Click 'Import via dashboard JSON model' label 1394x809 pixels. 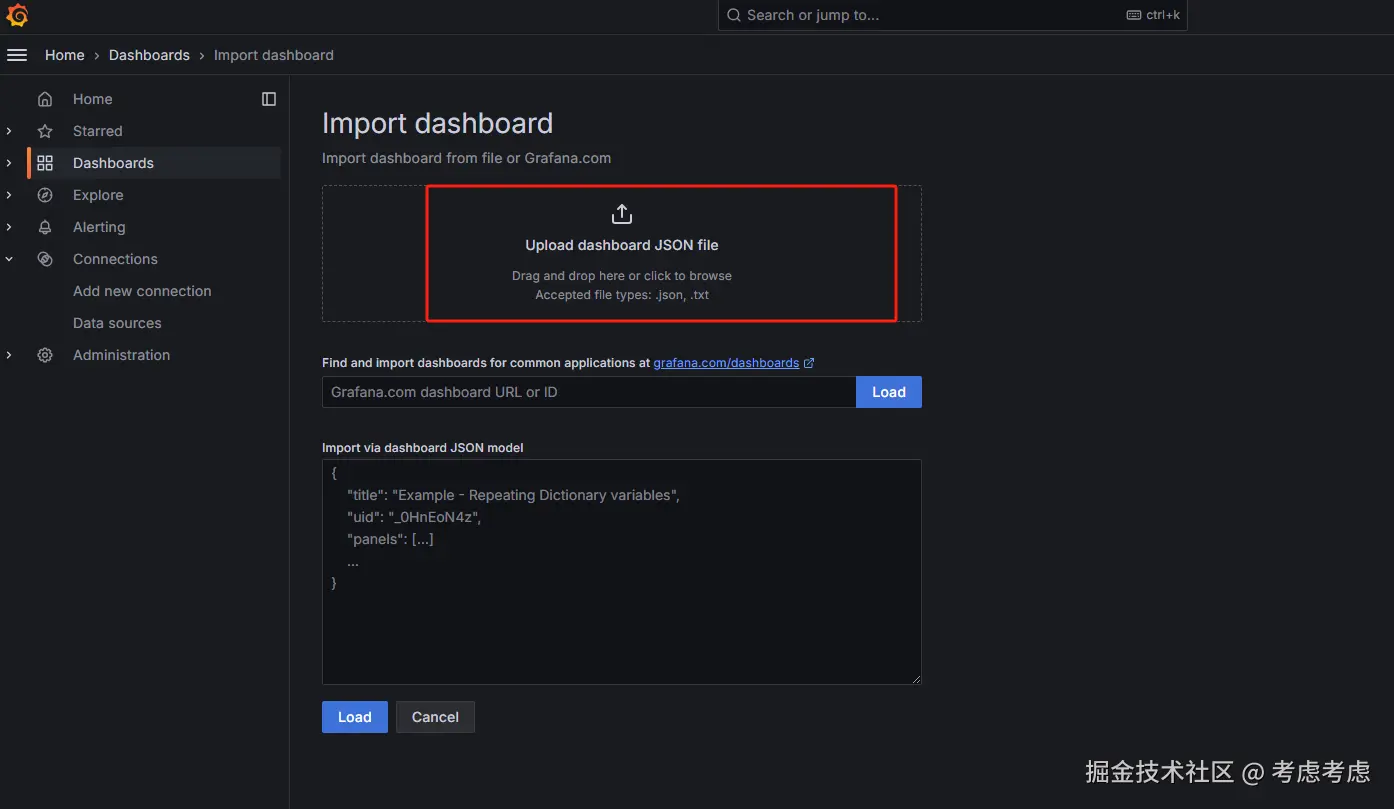(422, 447)
